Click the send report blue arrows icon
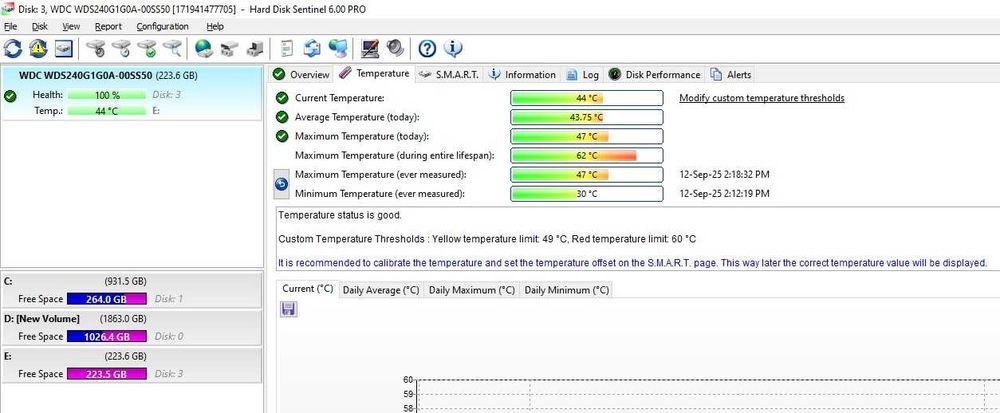Viewport: 1000px width, 413px height. coord(312,48)
